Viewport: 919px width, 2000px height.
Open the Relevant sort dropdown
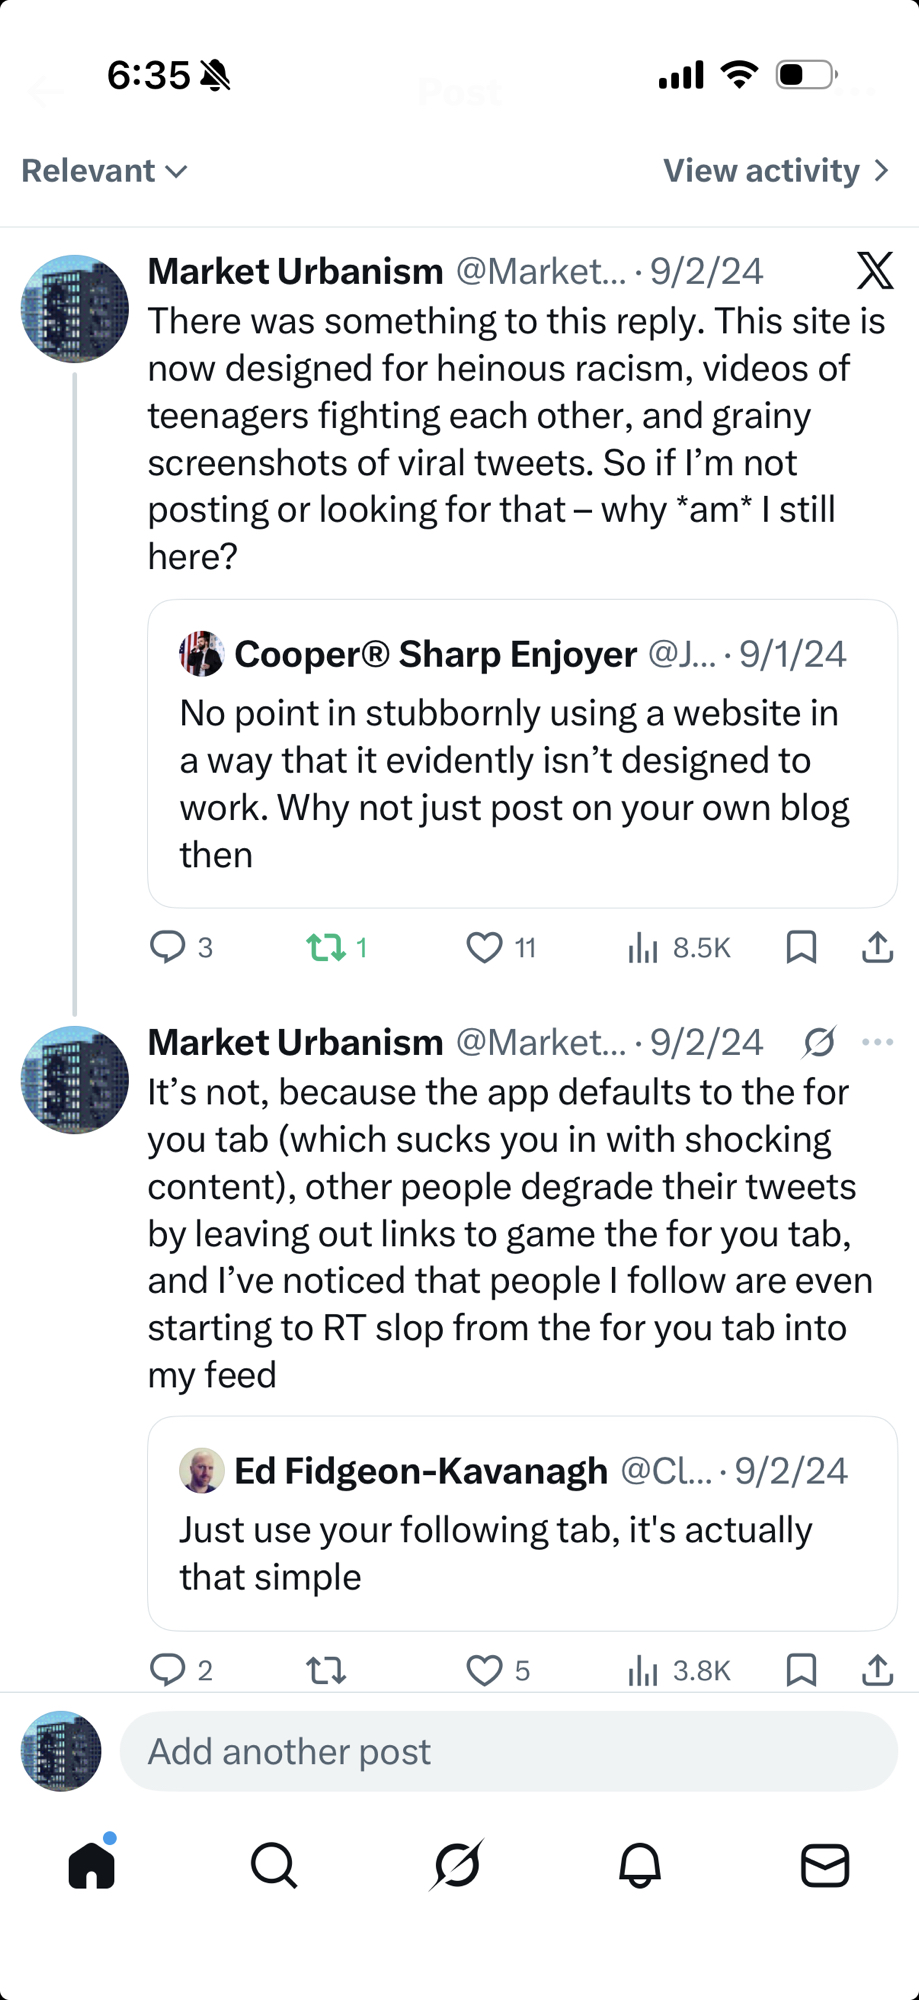(105, 171)
